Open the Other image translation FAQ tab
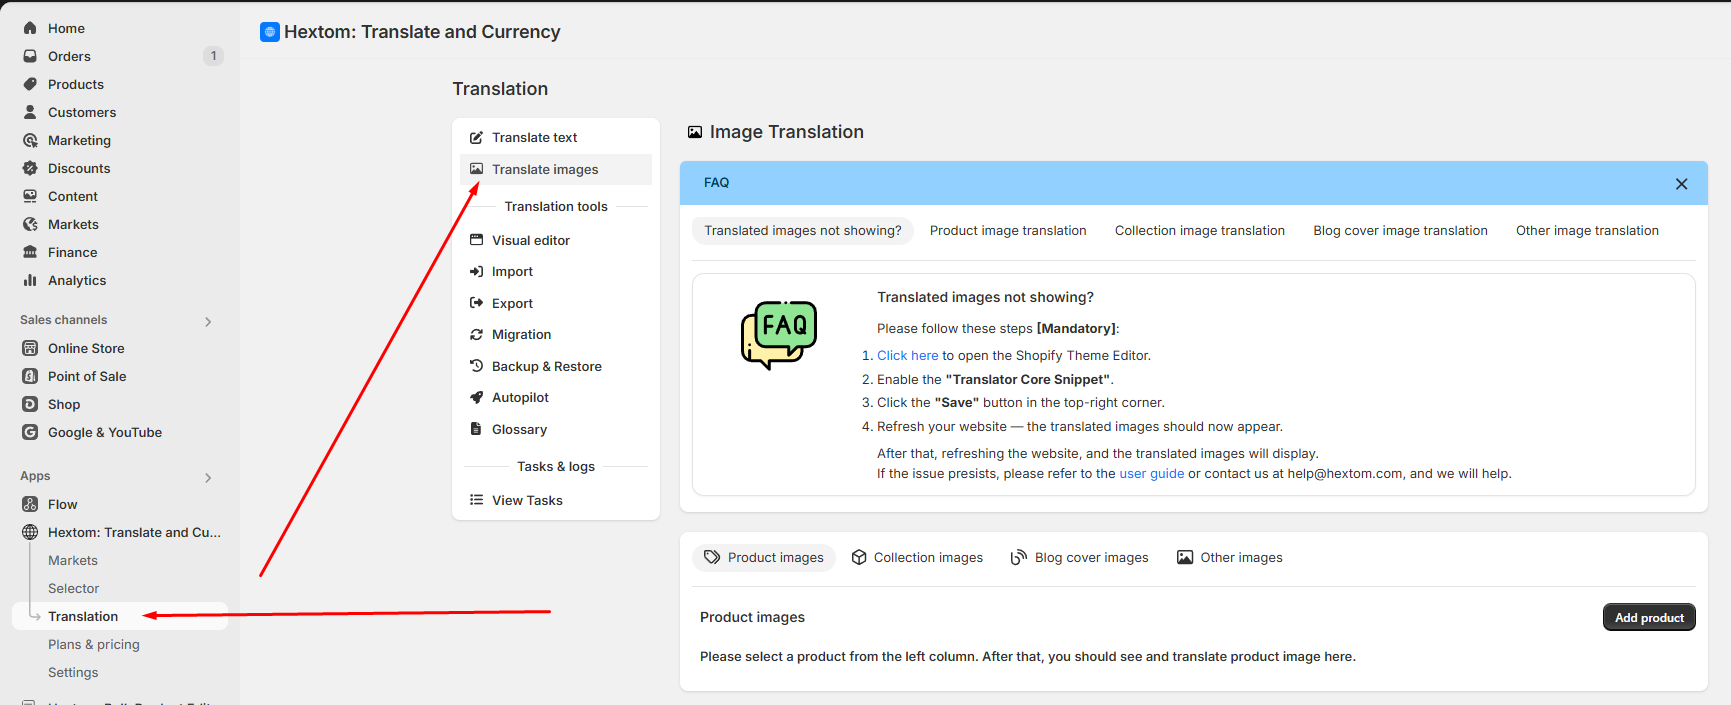This screenshot has height=705, width=1731. [x=1587, y=230]
